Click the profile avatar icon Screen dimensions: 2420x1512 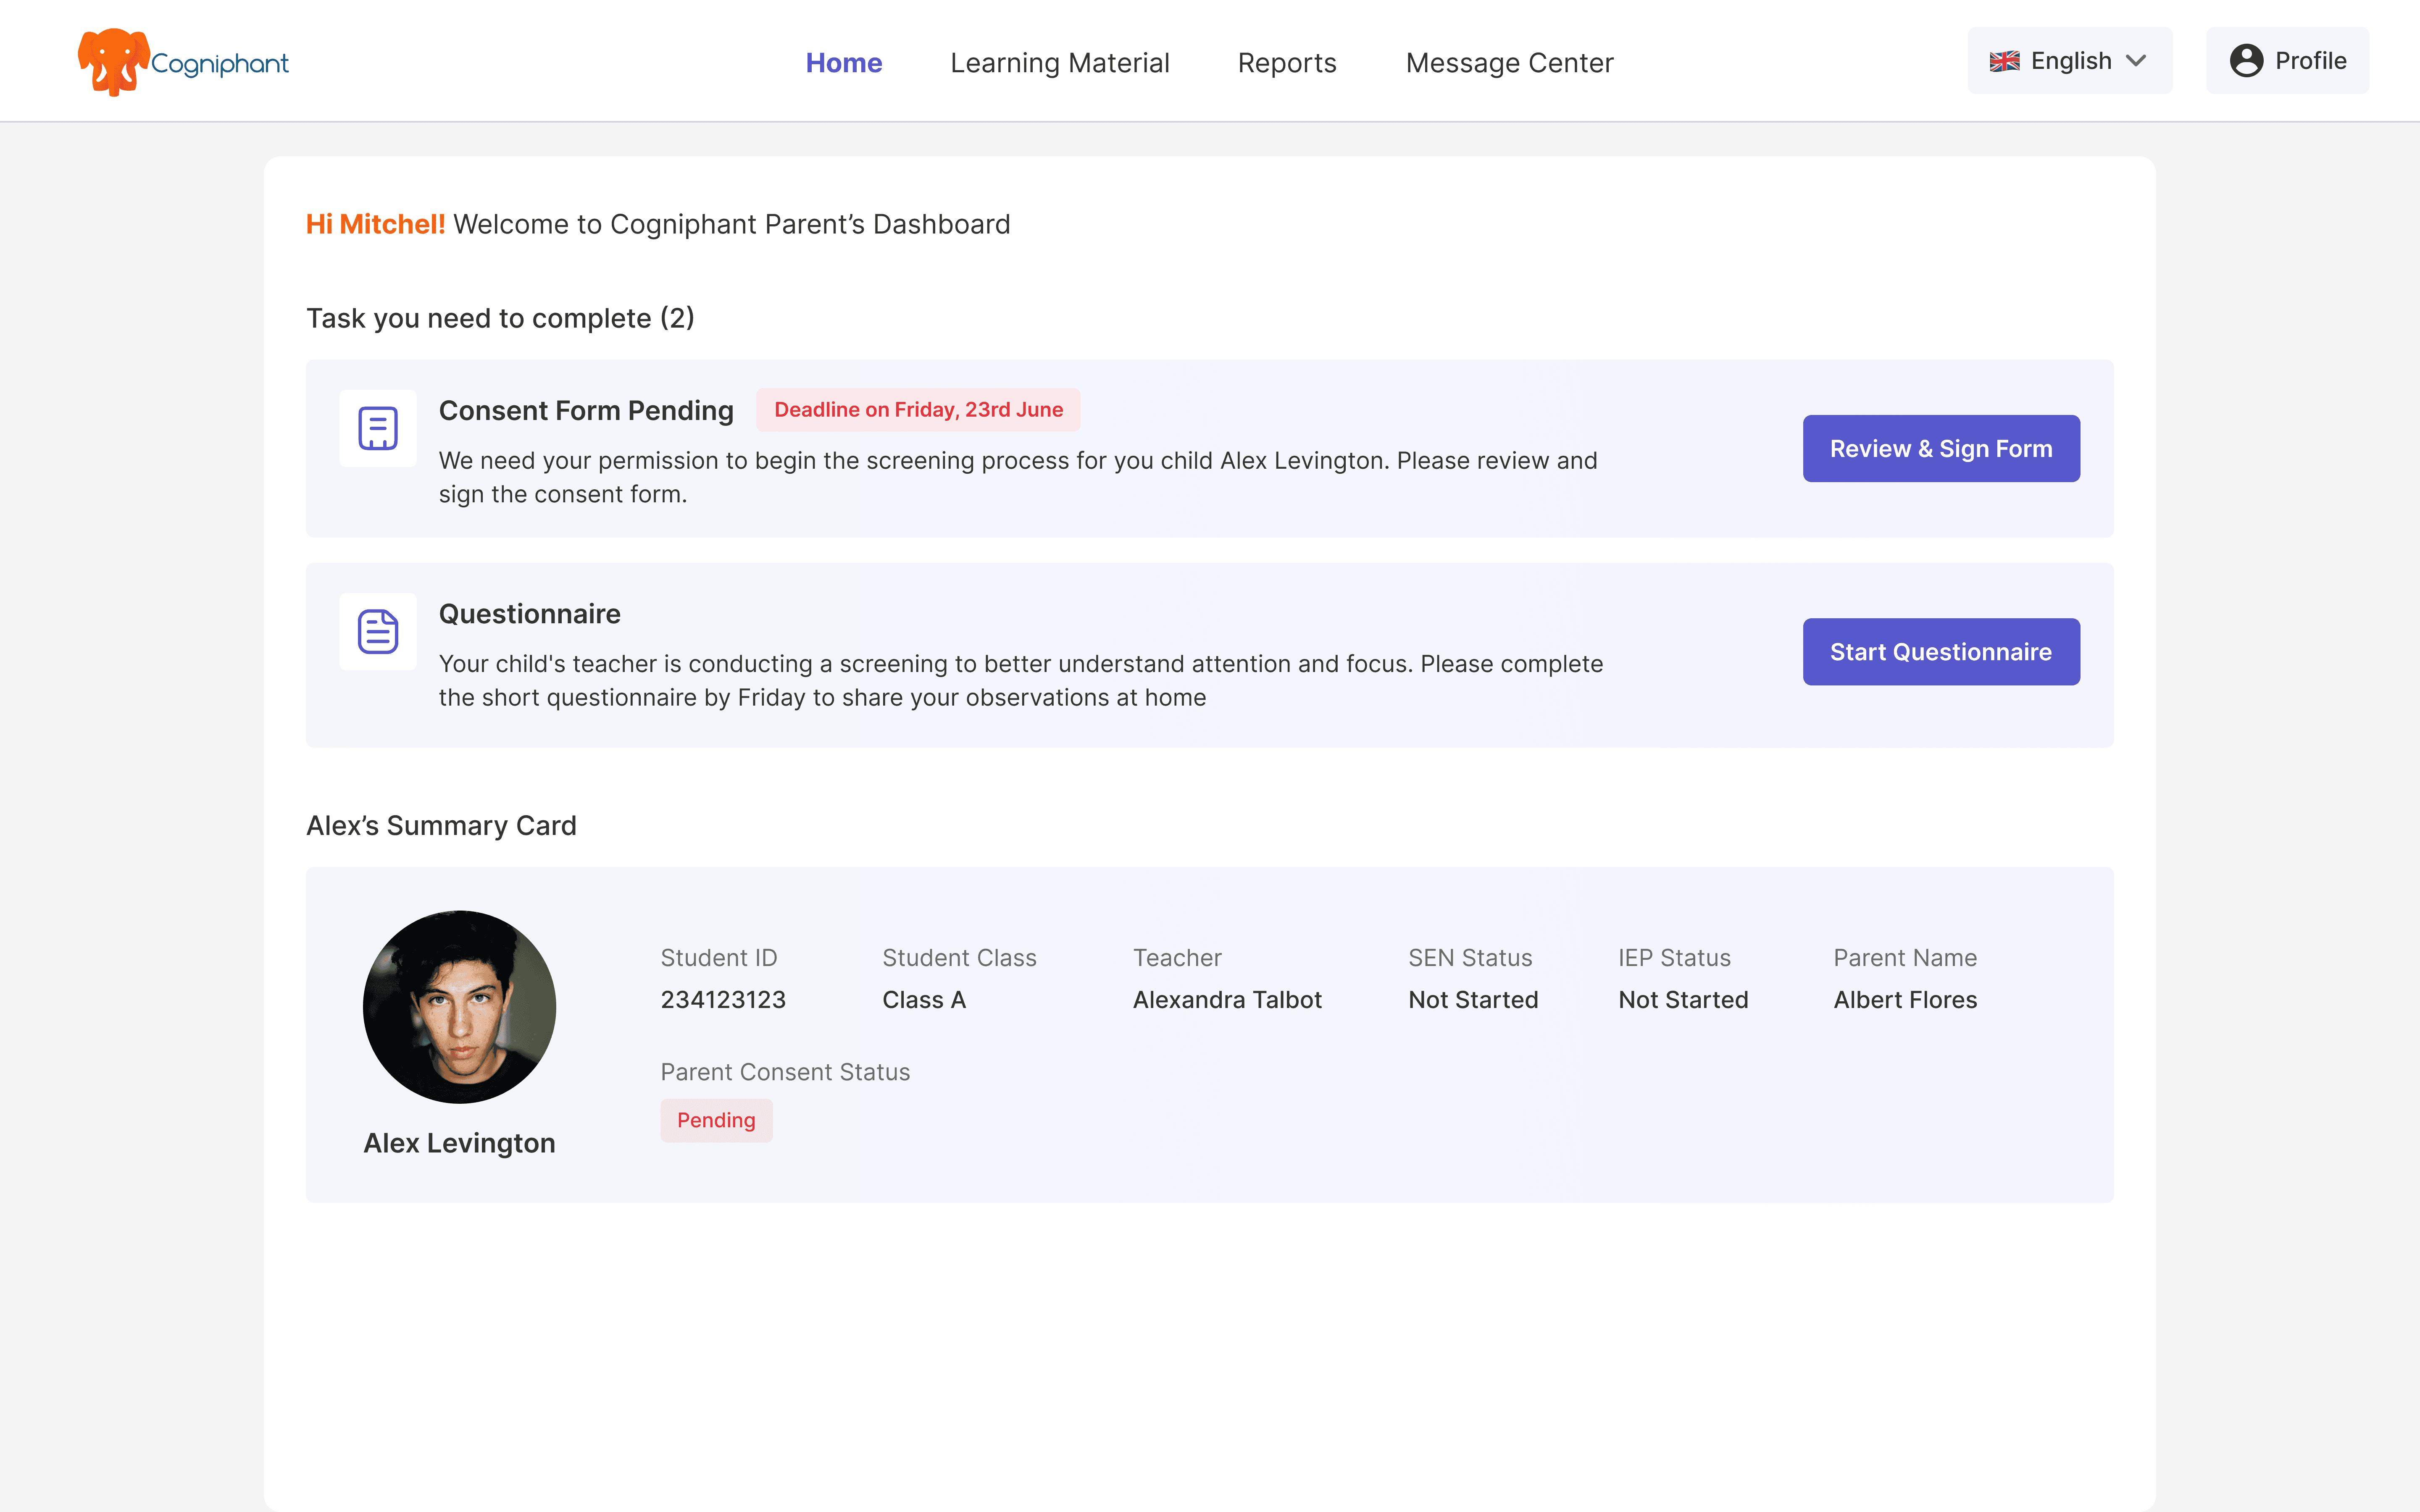[2246, 61]
